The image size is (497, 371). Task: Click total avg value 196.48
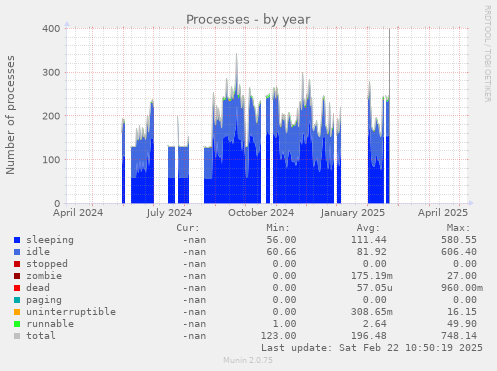[369, 336]
